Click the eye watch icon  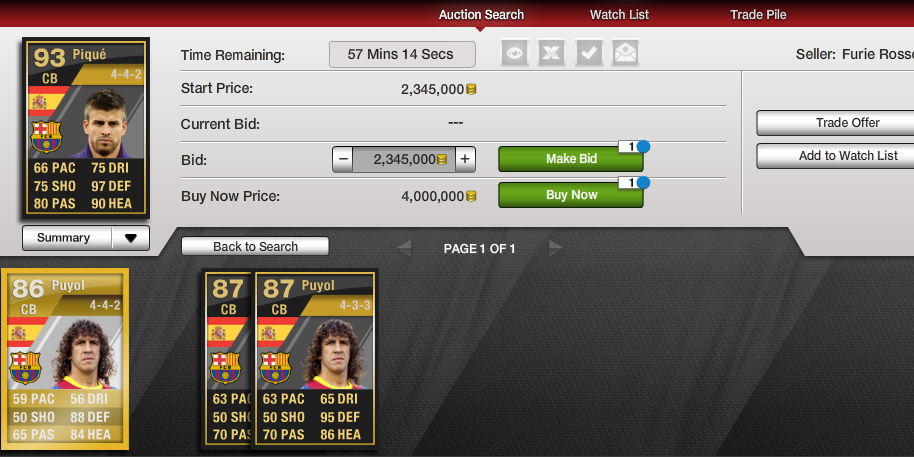pos(515,54)
